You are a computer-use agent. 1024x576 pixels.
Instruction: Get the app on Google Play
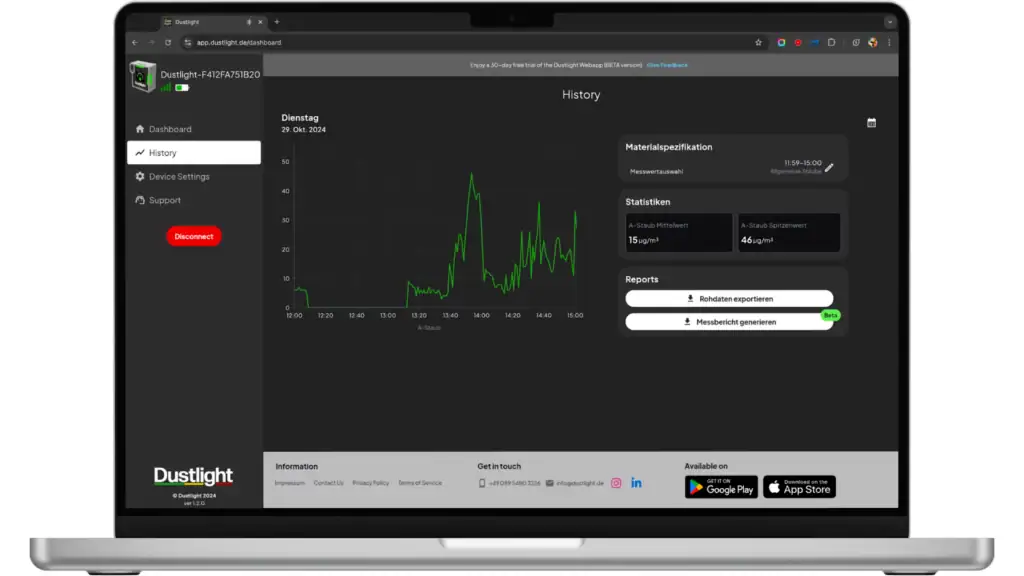(x=721, y=487)
